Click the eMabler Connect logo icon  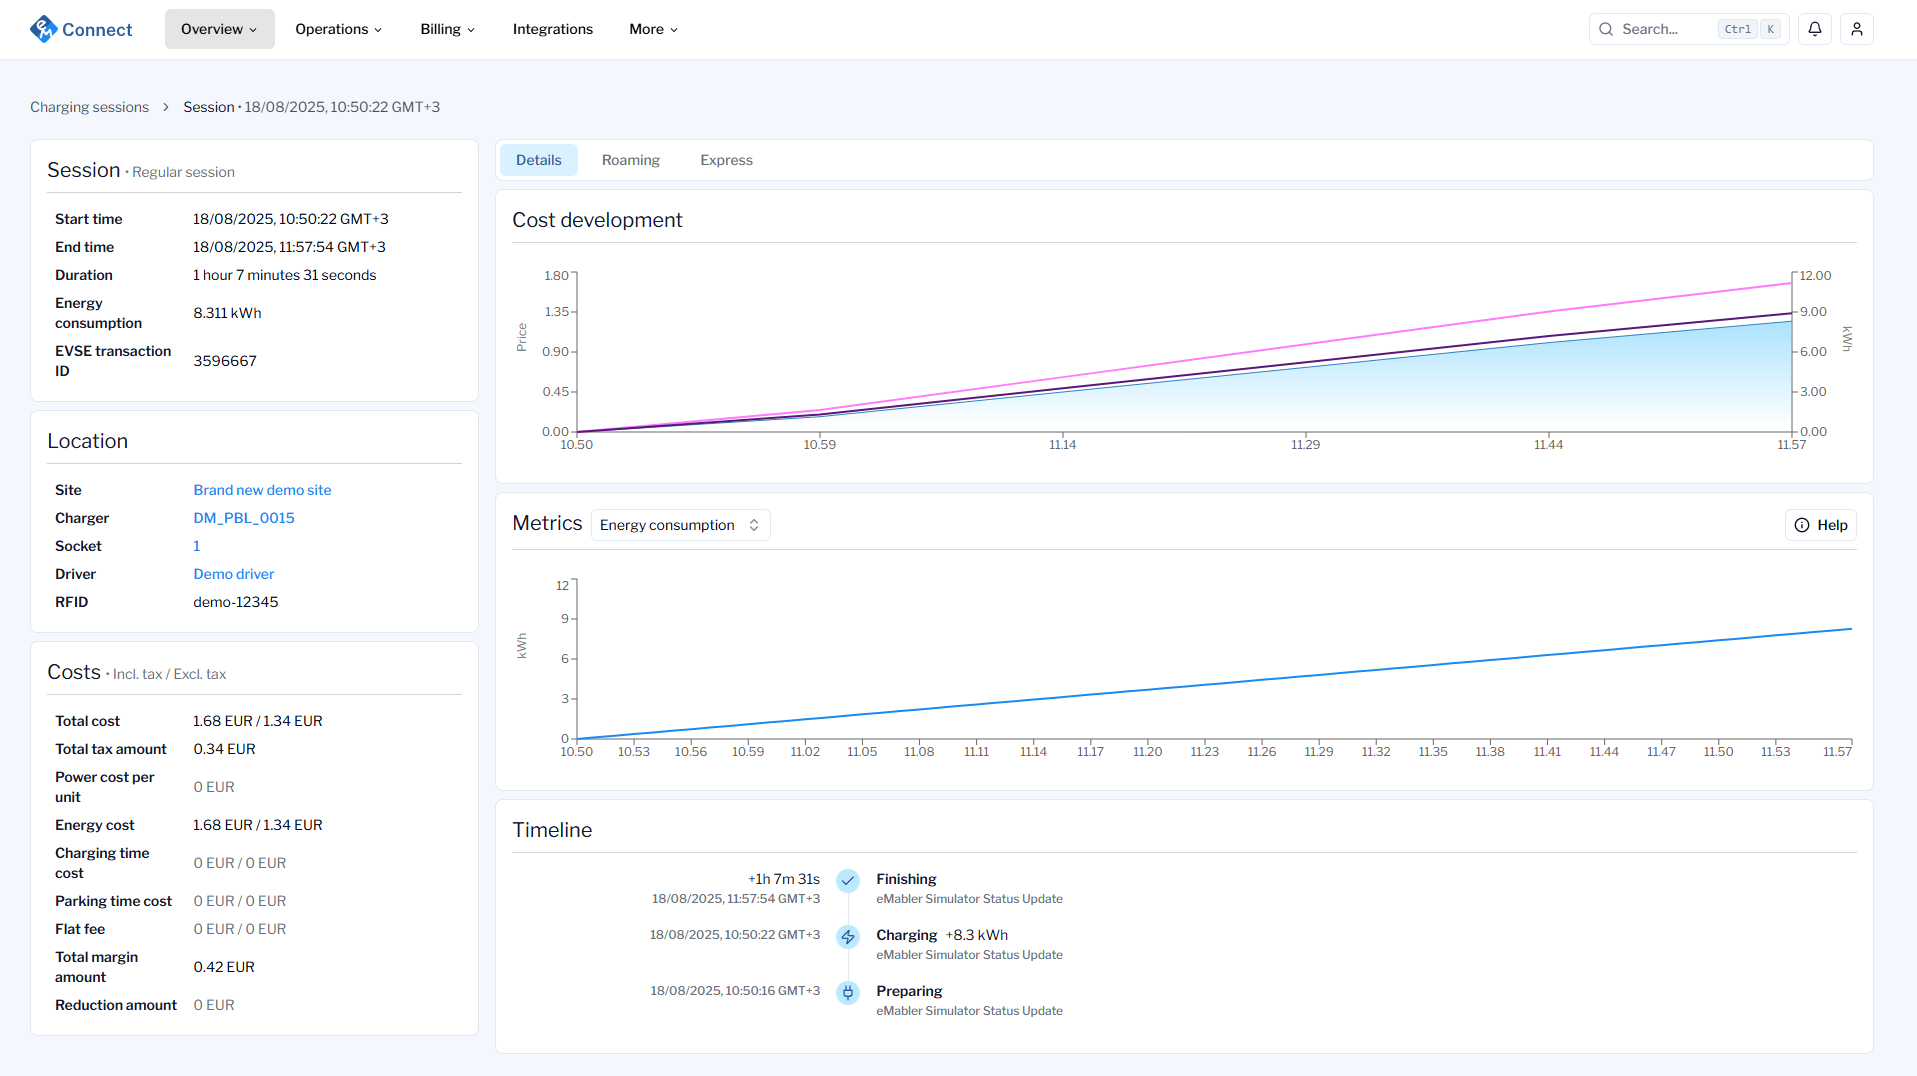[44, 29]
